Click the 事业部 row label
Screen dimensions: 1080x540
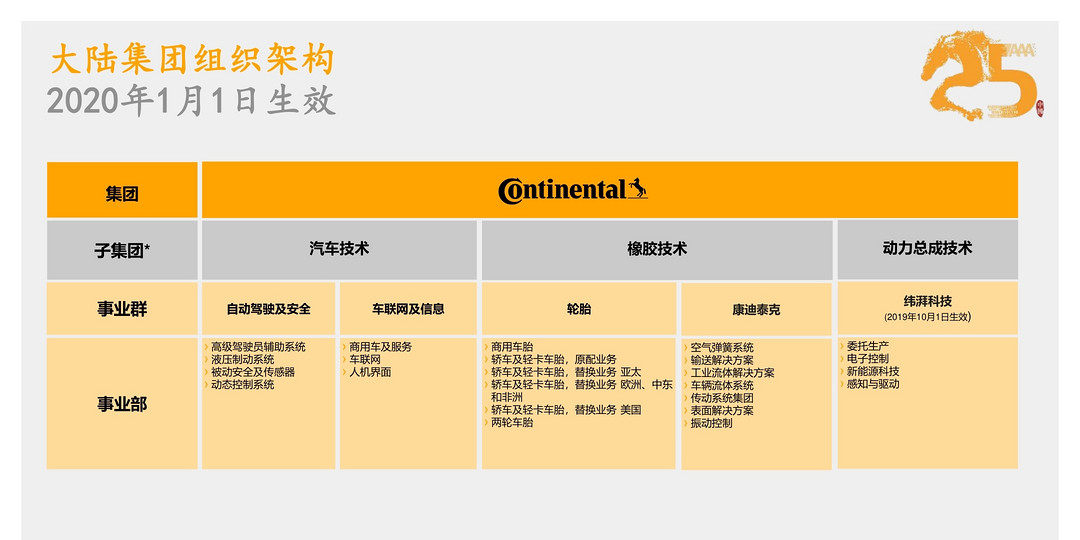(122, 404)
